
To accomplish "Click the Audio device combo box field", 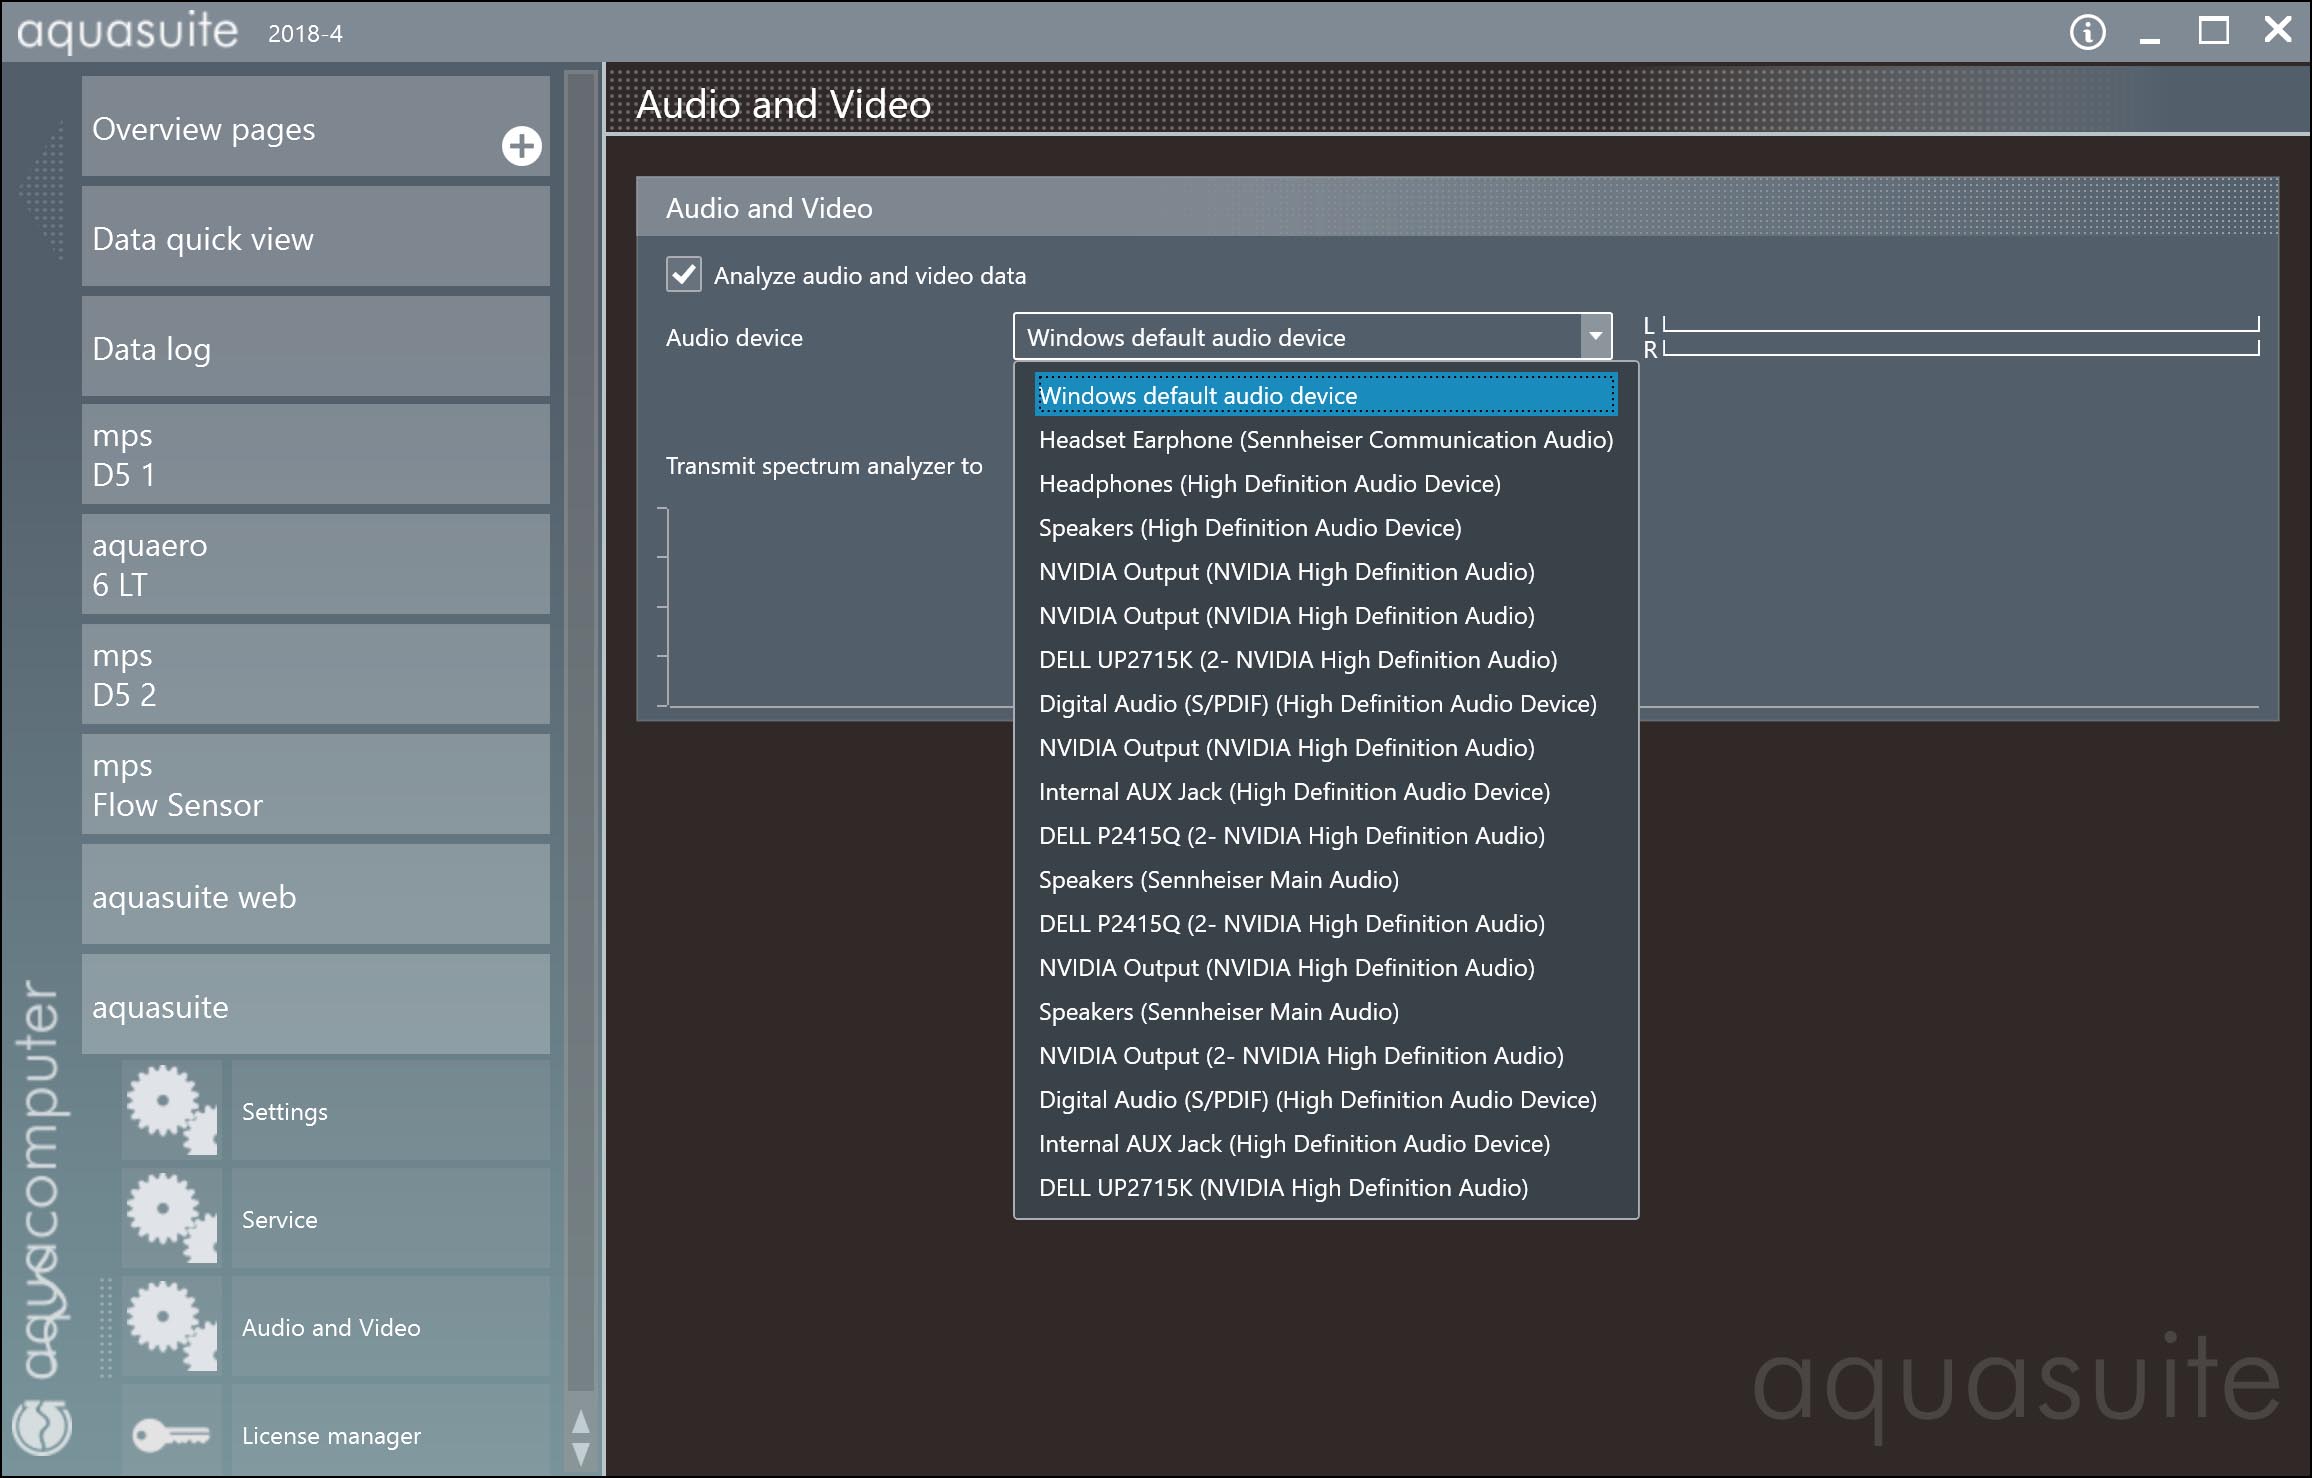I will pyautogui.click(x=1312, y=336).
